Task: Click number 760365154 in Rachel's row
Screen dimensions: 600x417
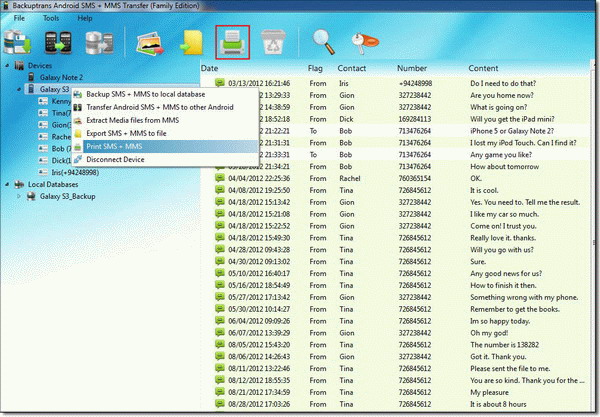Action: pyautogui.click(x=415, y=178)
